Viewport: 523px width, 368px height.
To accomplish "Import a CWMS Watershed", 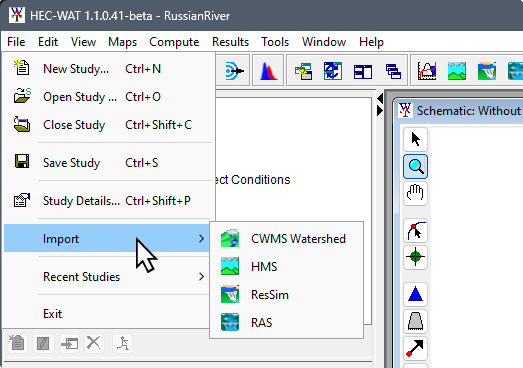I will 286,239.
